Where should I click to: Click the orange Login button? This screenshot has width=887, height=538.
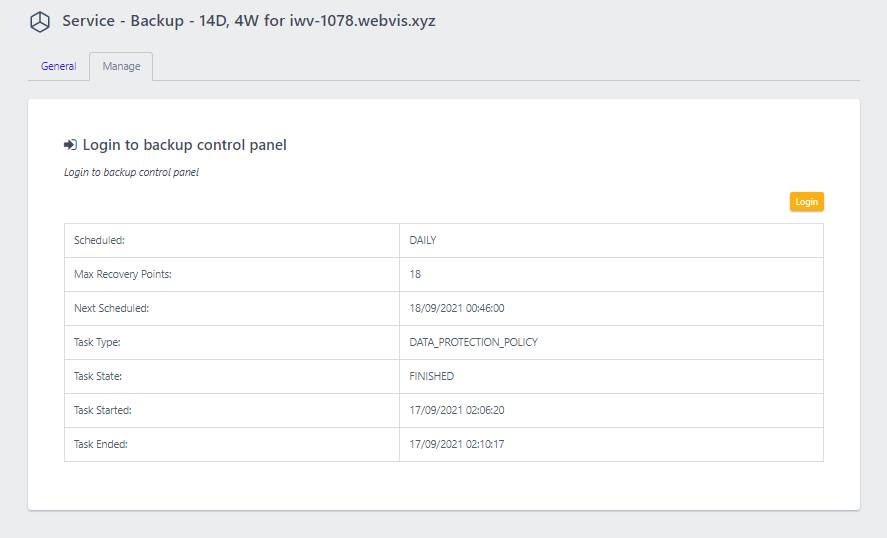coord(807,202)
